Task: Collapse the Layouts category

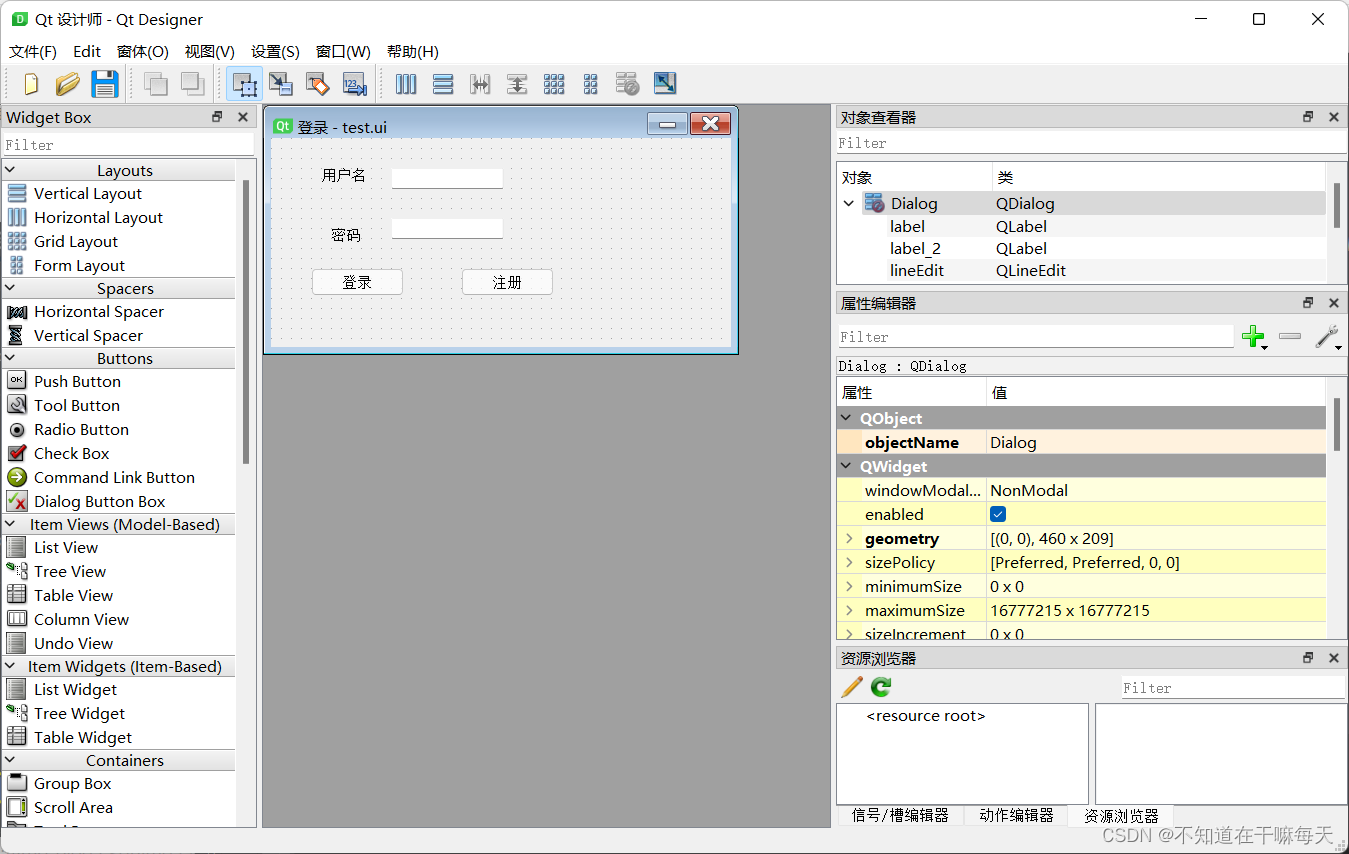Action: (x=11, y=170)
